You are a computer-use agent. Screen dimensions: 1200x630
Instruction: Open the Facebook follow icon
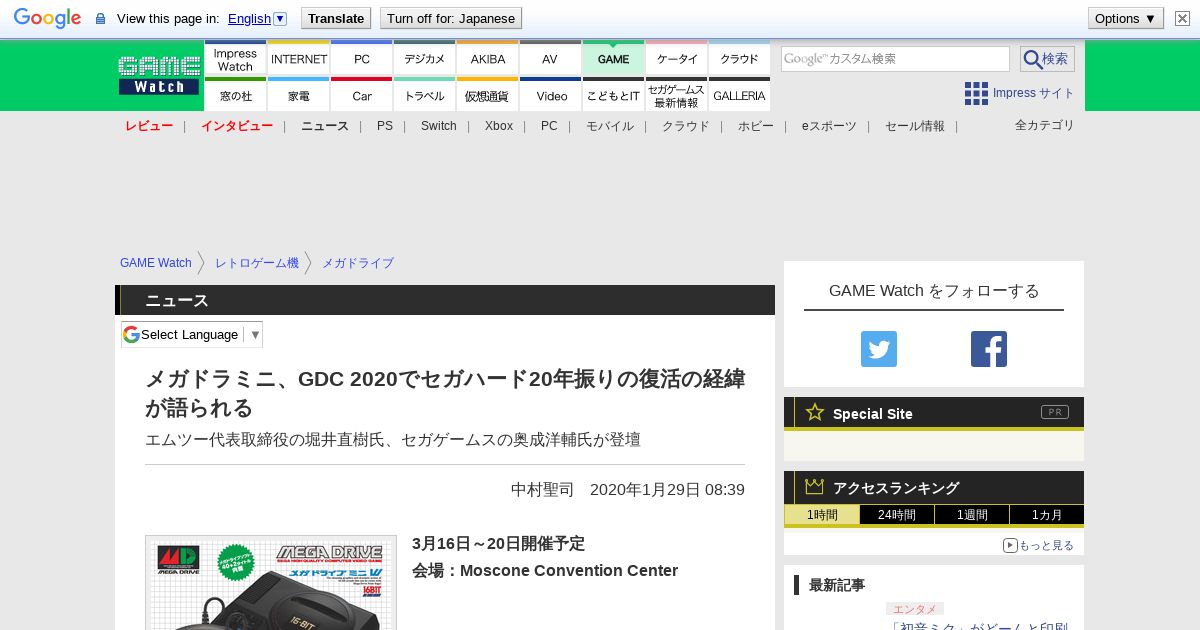(x=988, y=349)
